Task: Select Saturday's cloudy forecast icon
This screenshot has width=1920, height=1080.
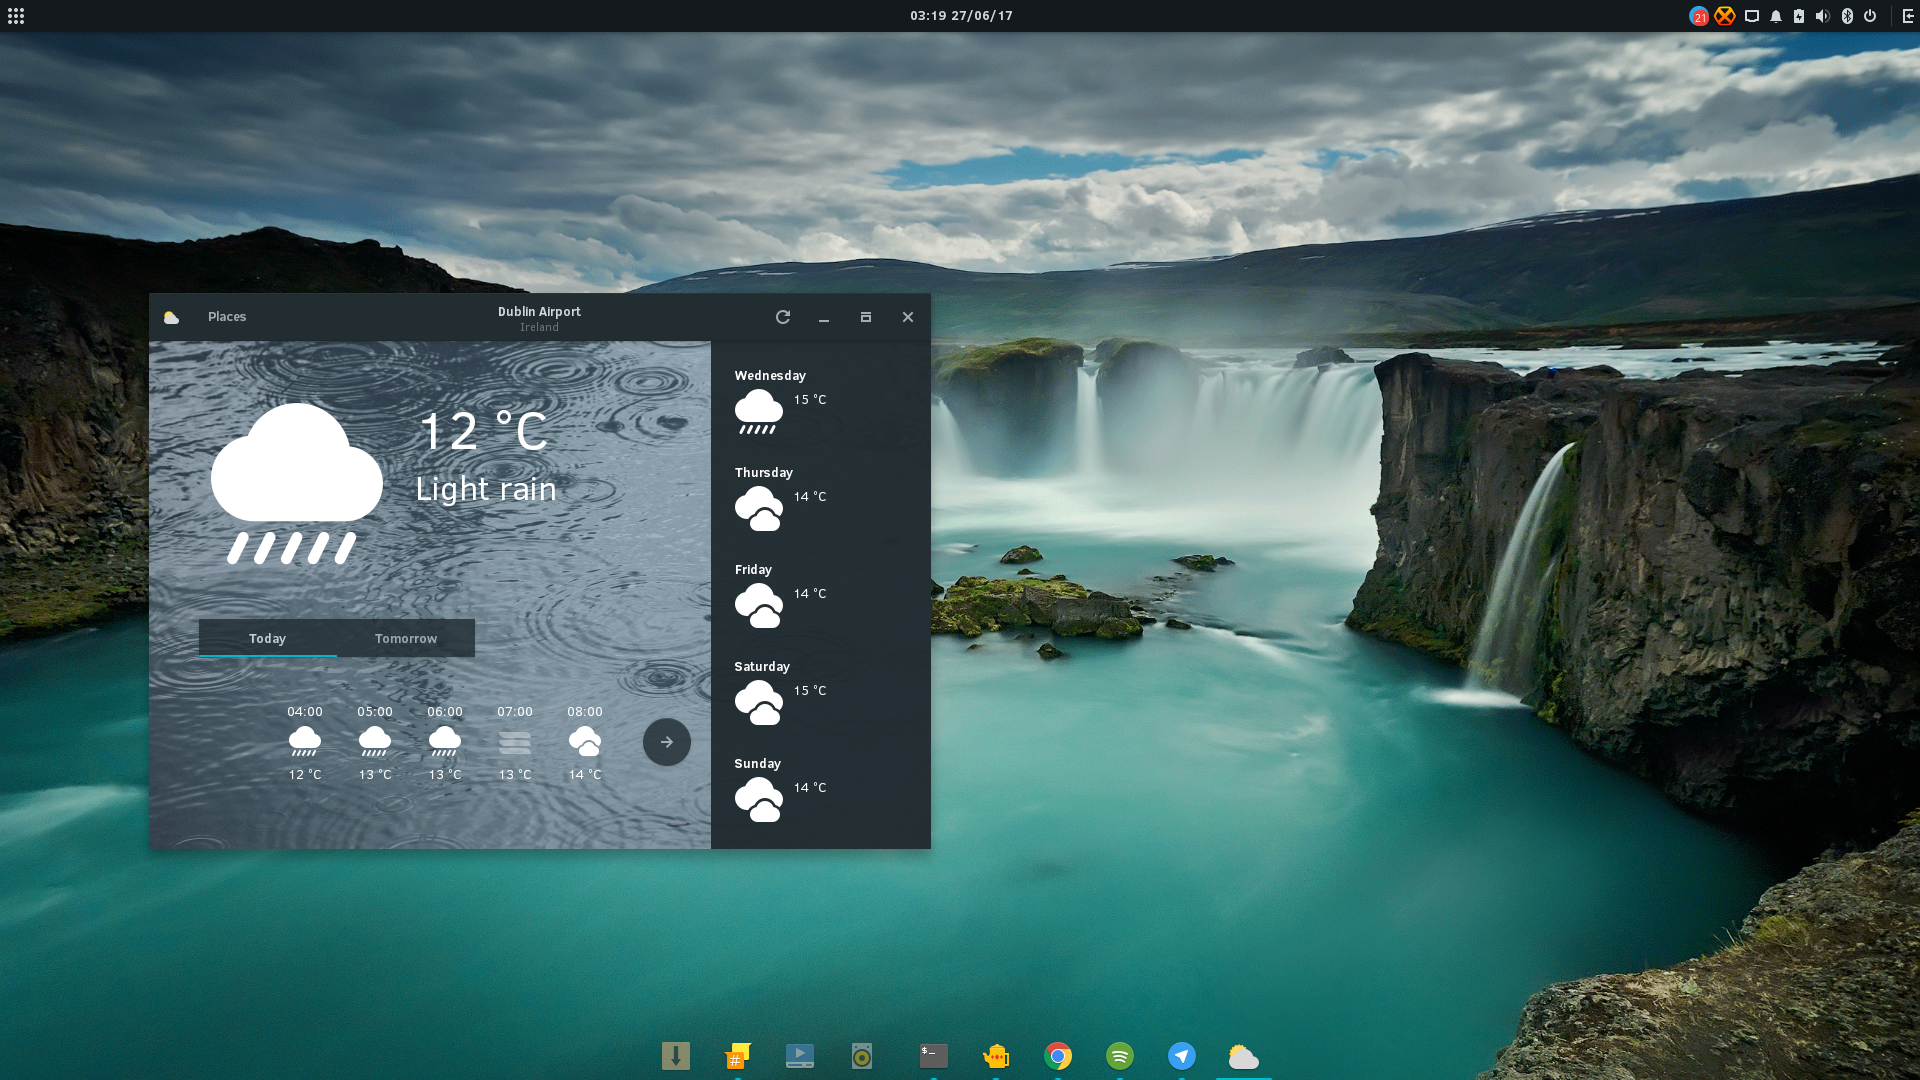Action: 759,702
